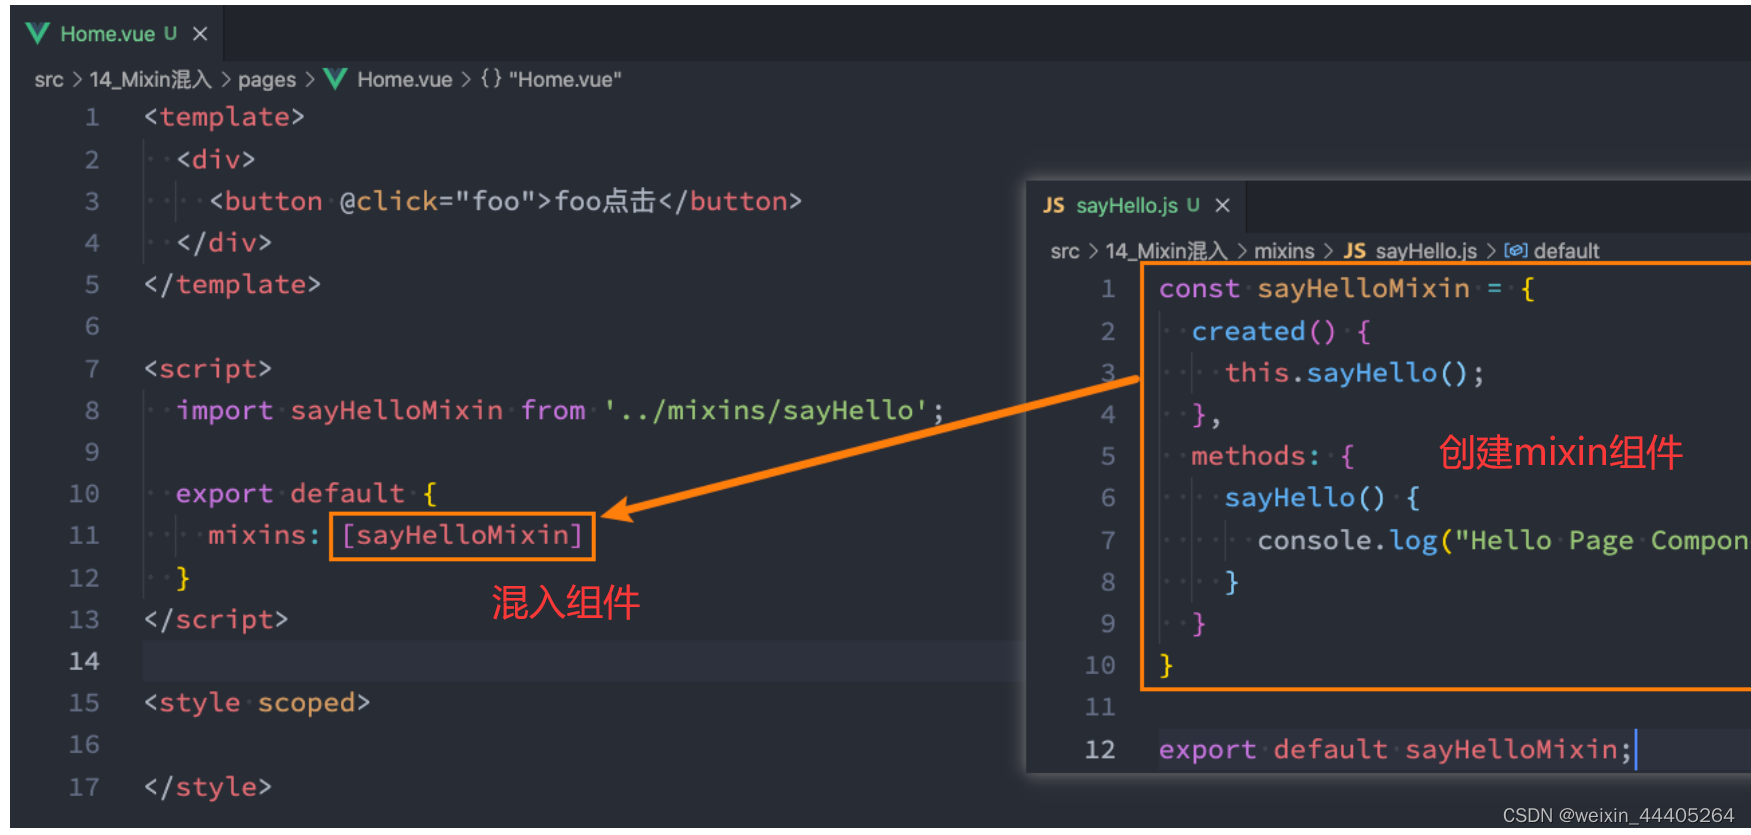Click the Vue icon on Home.vue tab

tap(38, 34)
